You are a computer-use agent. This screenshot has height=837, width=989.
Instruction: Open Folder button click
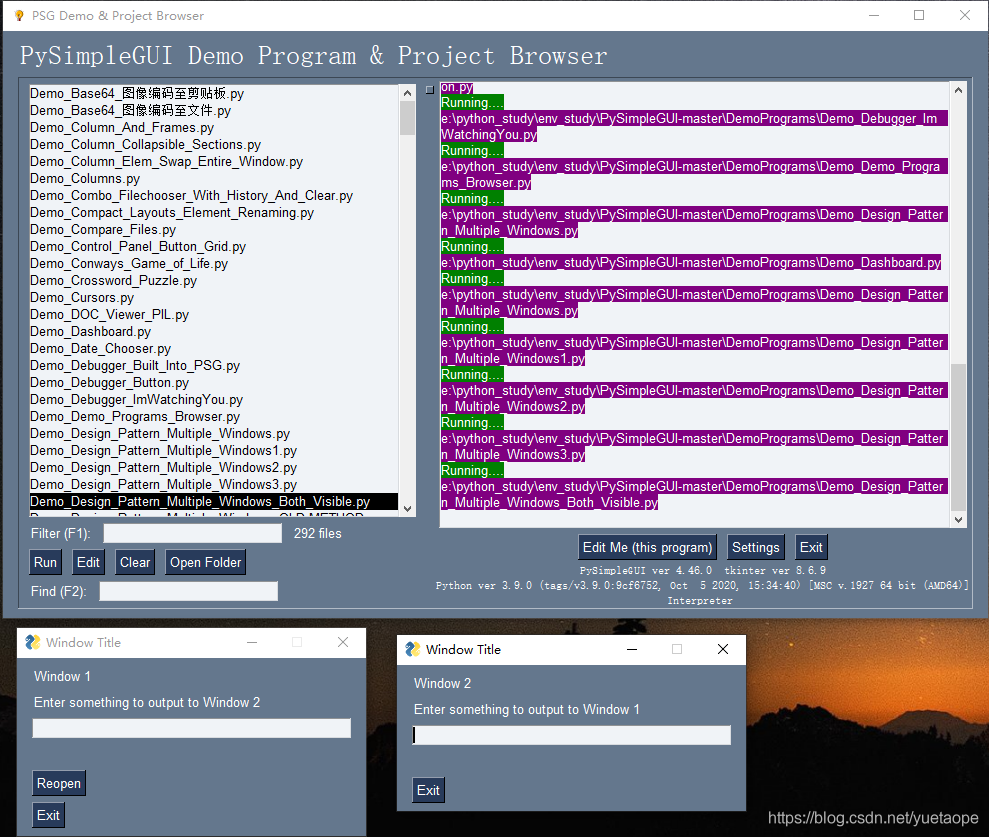click(206, 562)
